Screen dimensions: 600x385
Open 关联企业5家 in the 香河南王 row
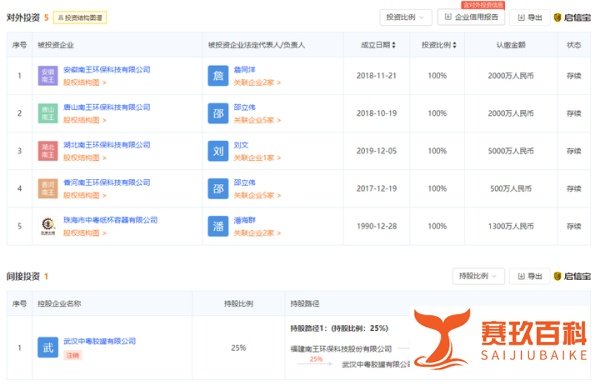pos(257,195)
